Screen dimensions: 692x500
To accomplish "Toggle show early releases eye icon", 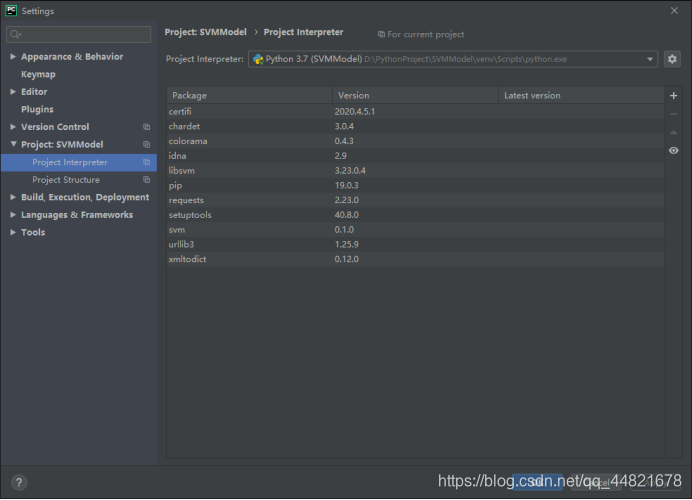I will pos(673,150).
